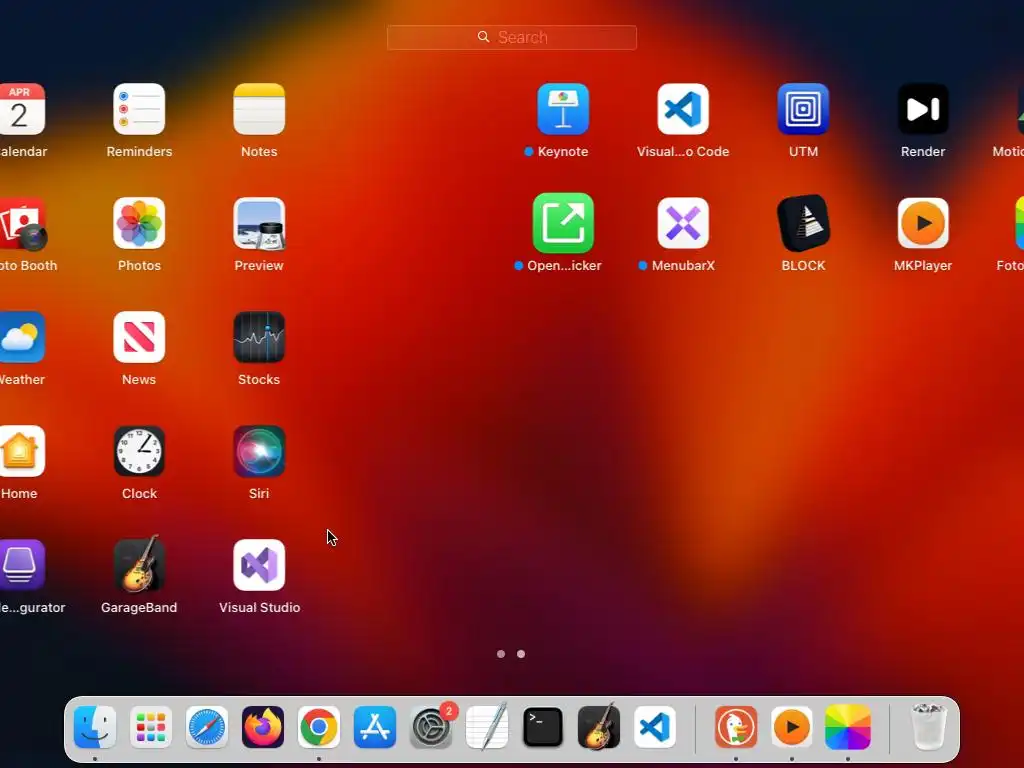Open Google Chrome from the Dock
The width and height of the screenshot is (1024, 768).
319,727
